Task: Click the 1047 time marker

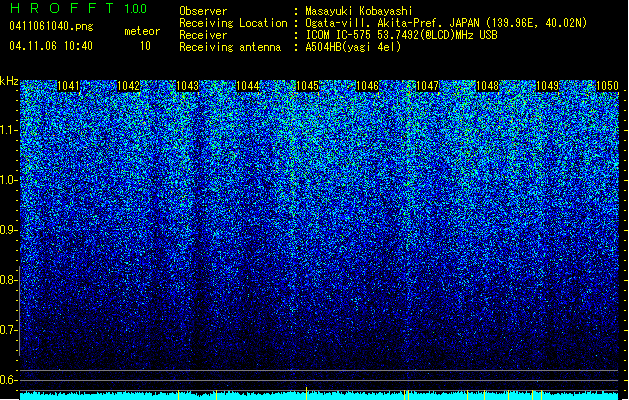Action: point(428,86)
